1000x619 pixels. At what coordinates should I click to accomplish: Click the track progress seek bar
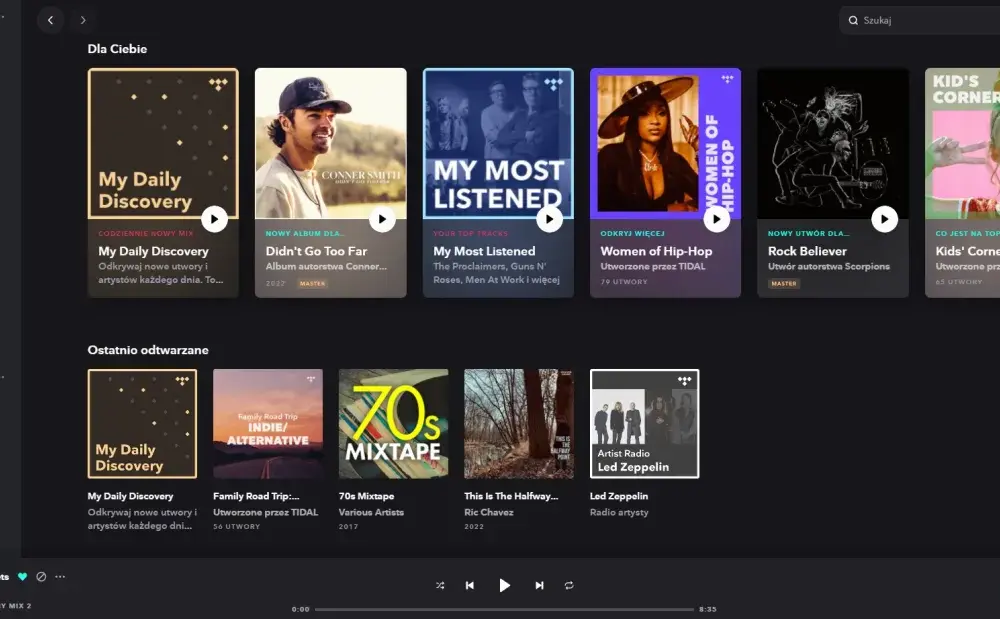(x=504, y=609)
